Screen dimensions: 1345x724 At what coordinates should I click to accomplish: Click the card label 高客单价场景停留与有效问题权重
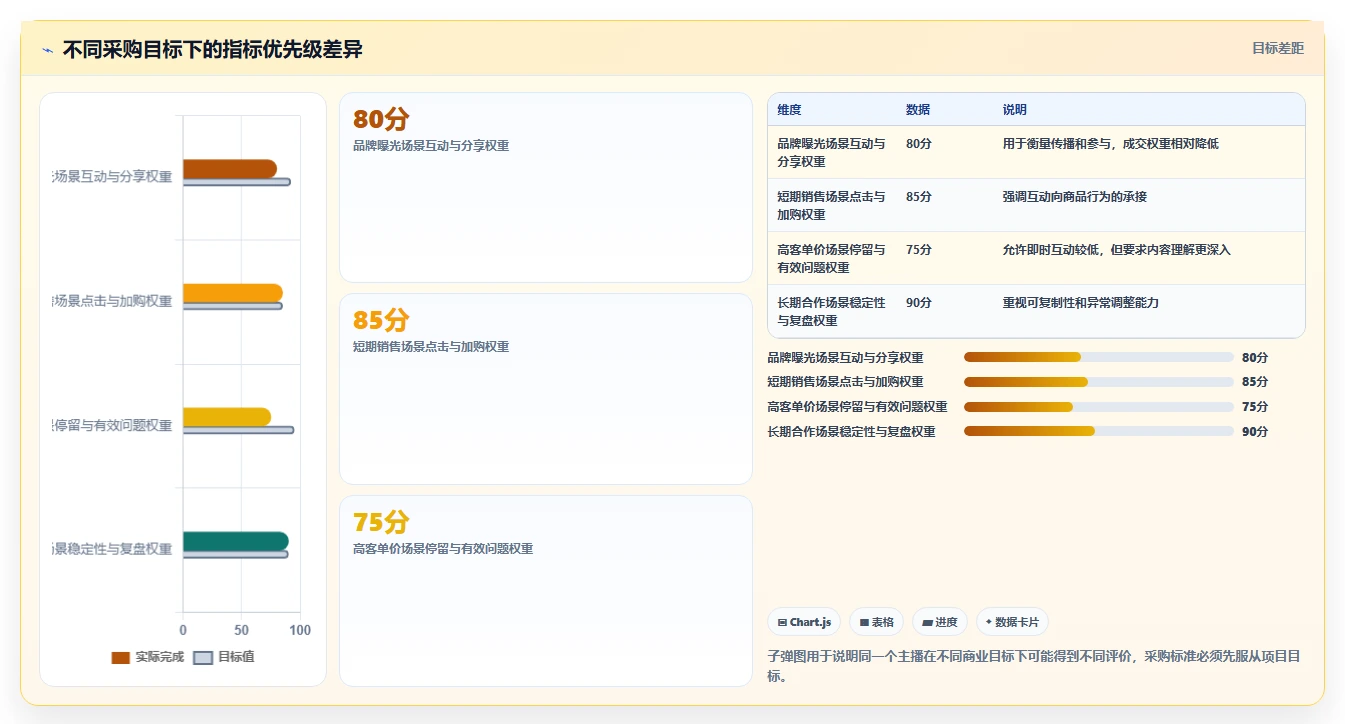pos(443,549)
